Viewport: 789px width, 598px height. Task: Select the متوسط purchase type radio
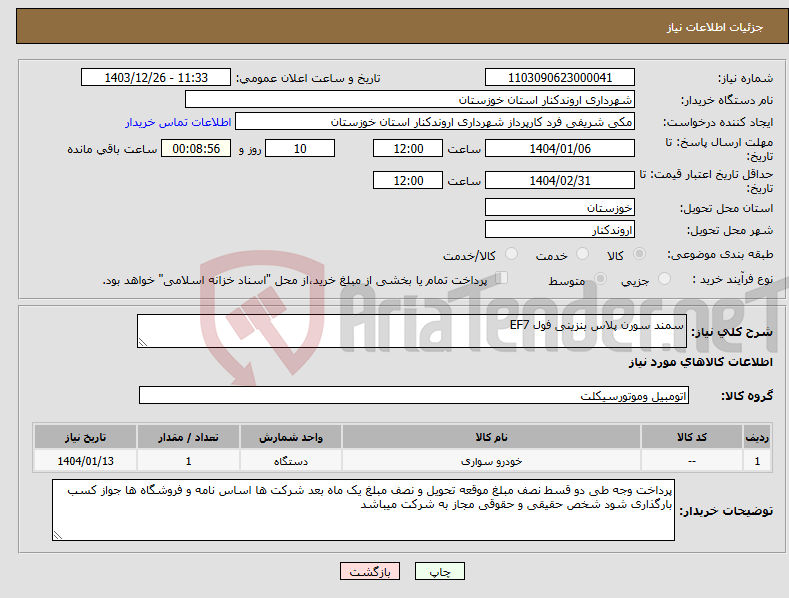click(x=600, y=278)
